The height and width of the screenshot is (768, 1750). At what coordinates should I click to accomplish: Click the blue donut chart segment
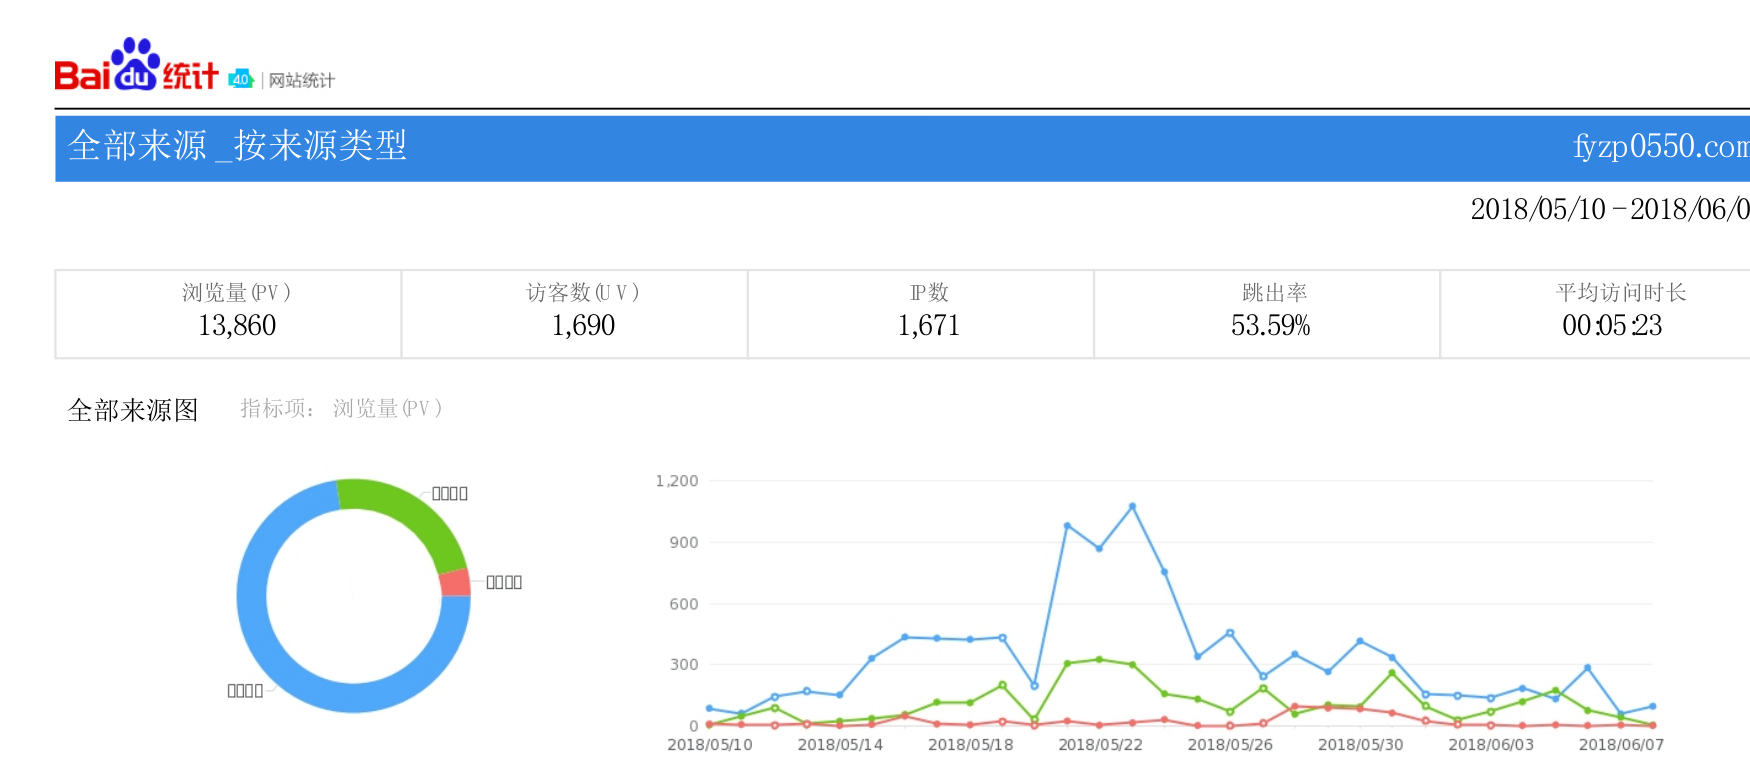pos(262,640)
